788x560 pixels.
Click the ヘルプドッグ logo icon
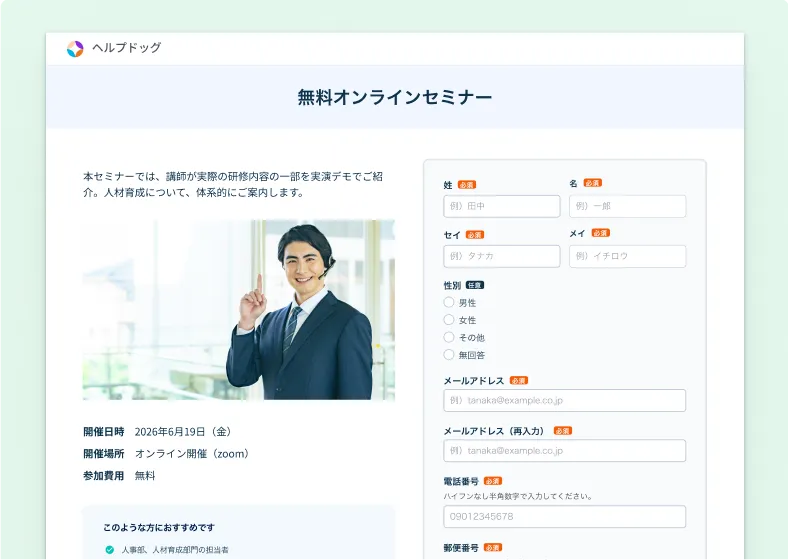click(75, 49)
